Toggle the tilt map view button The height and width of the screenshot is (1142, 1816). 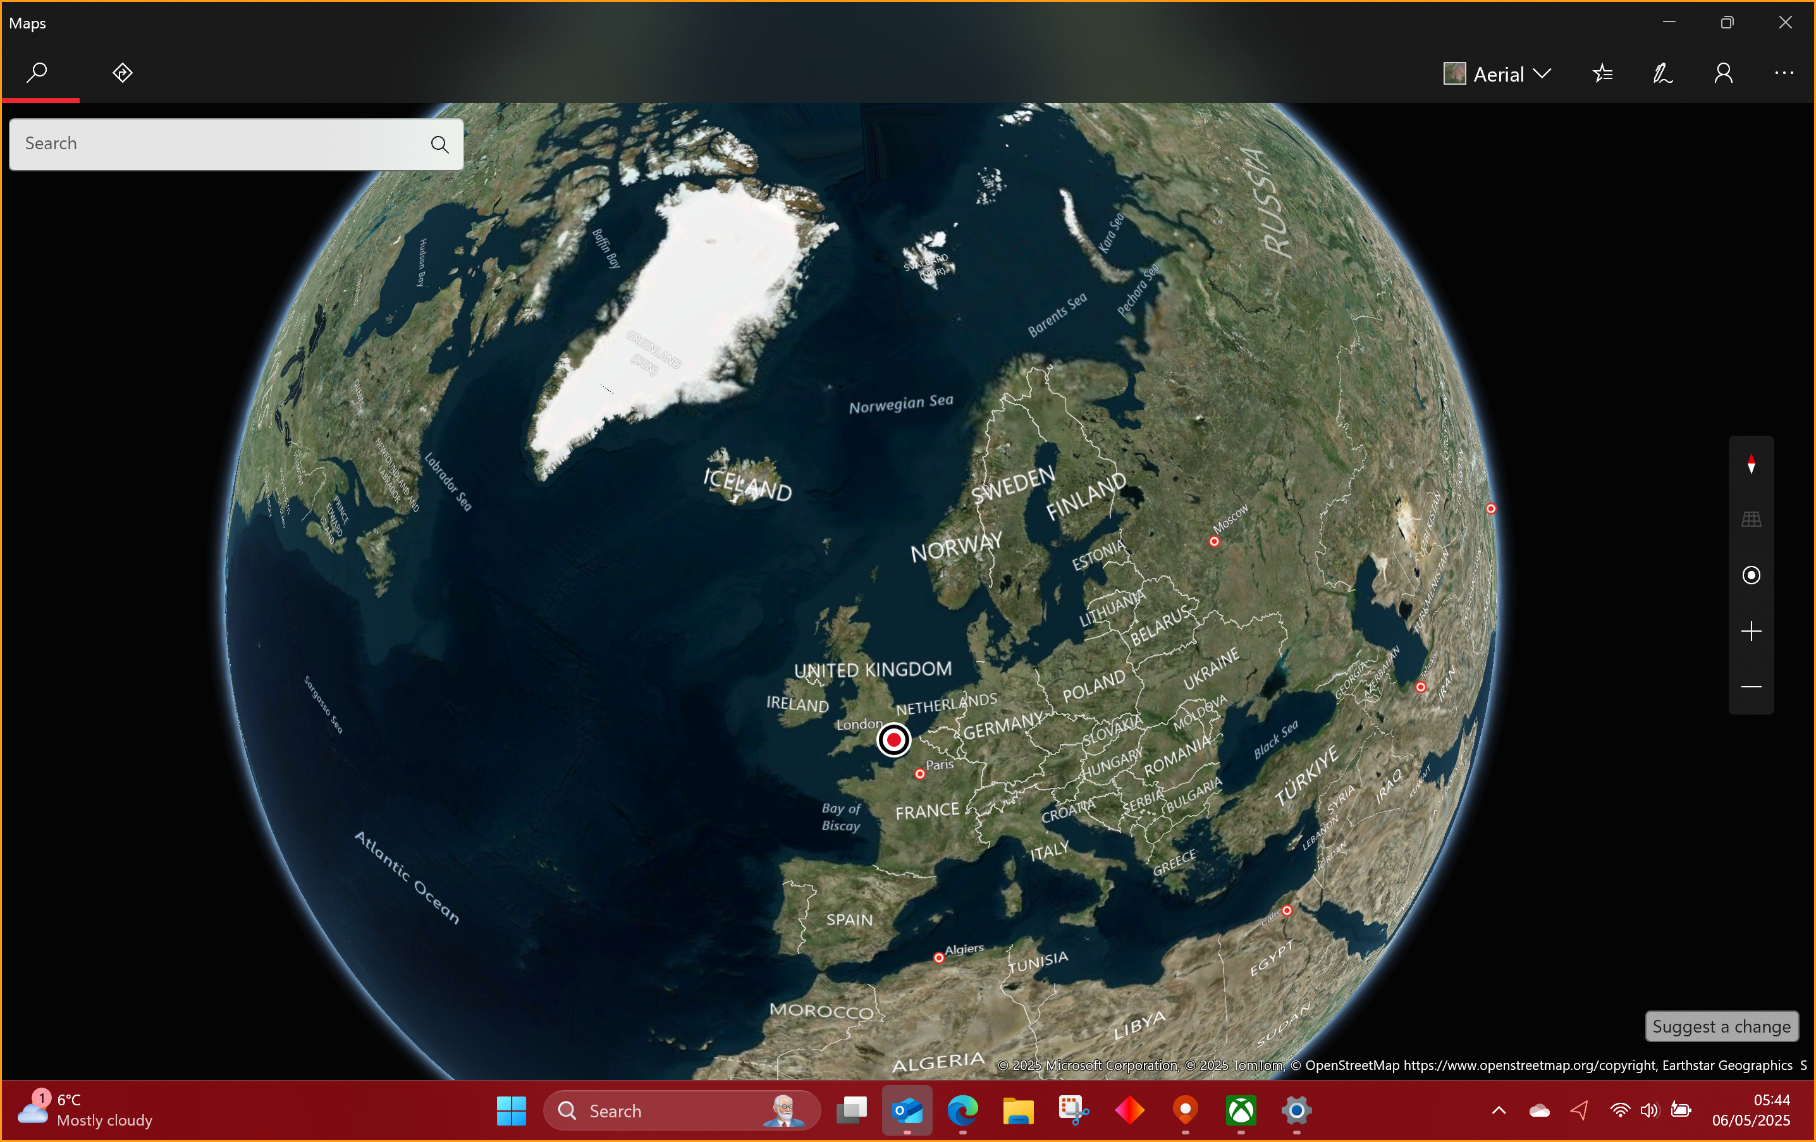click(x=1751, y=519)
